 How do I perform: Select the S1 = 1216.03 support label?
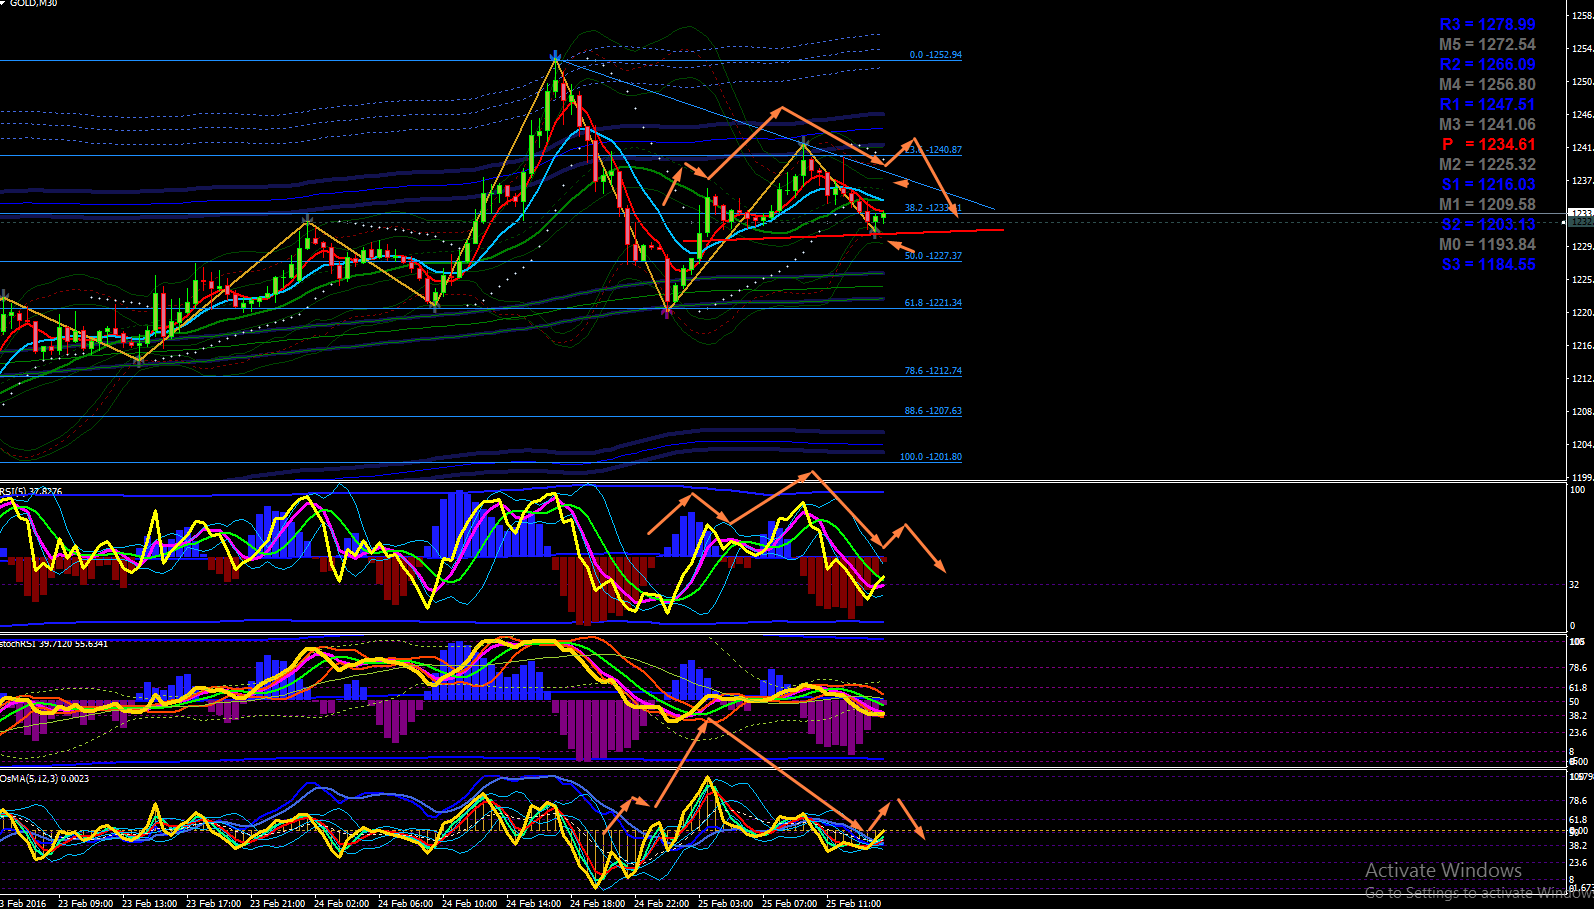(1488, 184)
